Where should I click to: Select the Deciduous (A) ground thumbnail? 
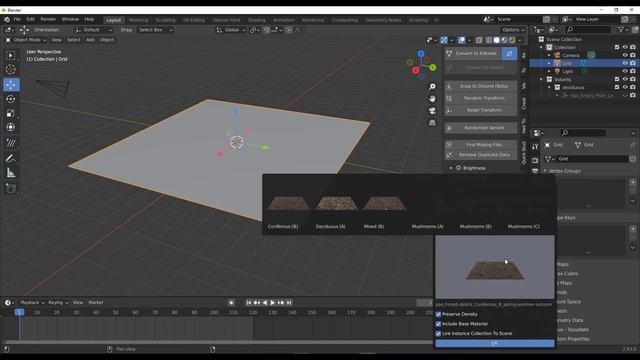click(x=336, y=203)
